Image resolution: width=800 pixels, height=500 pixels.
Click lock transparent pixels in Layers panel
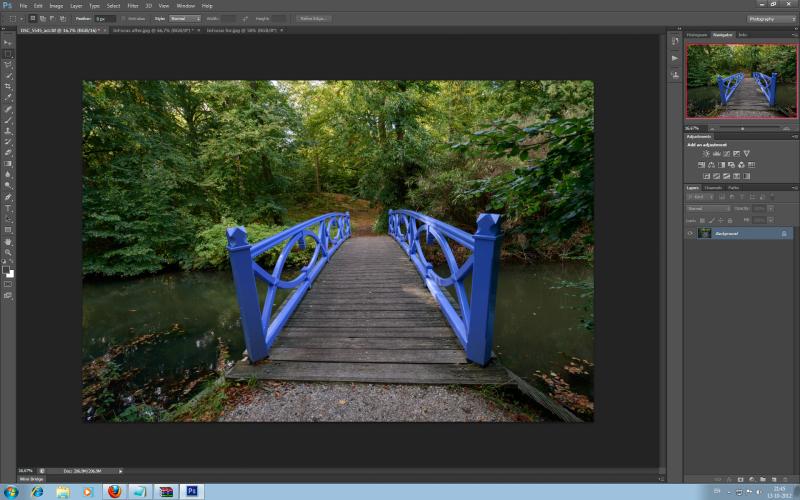click(703, 220)
